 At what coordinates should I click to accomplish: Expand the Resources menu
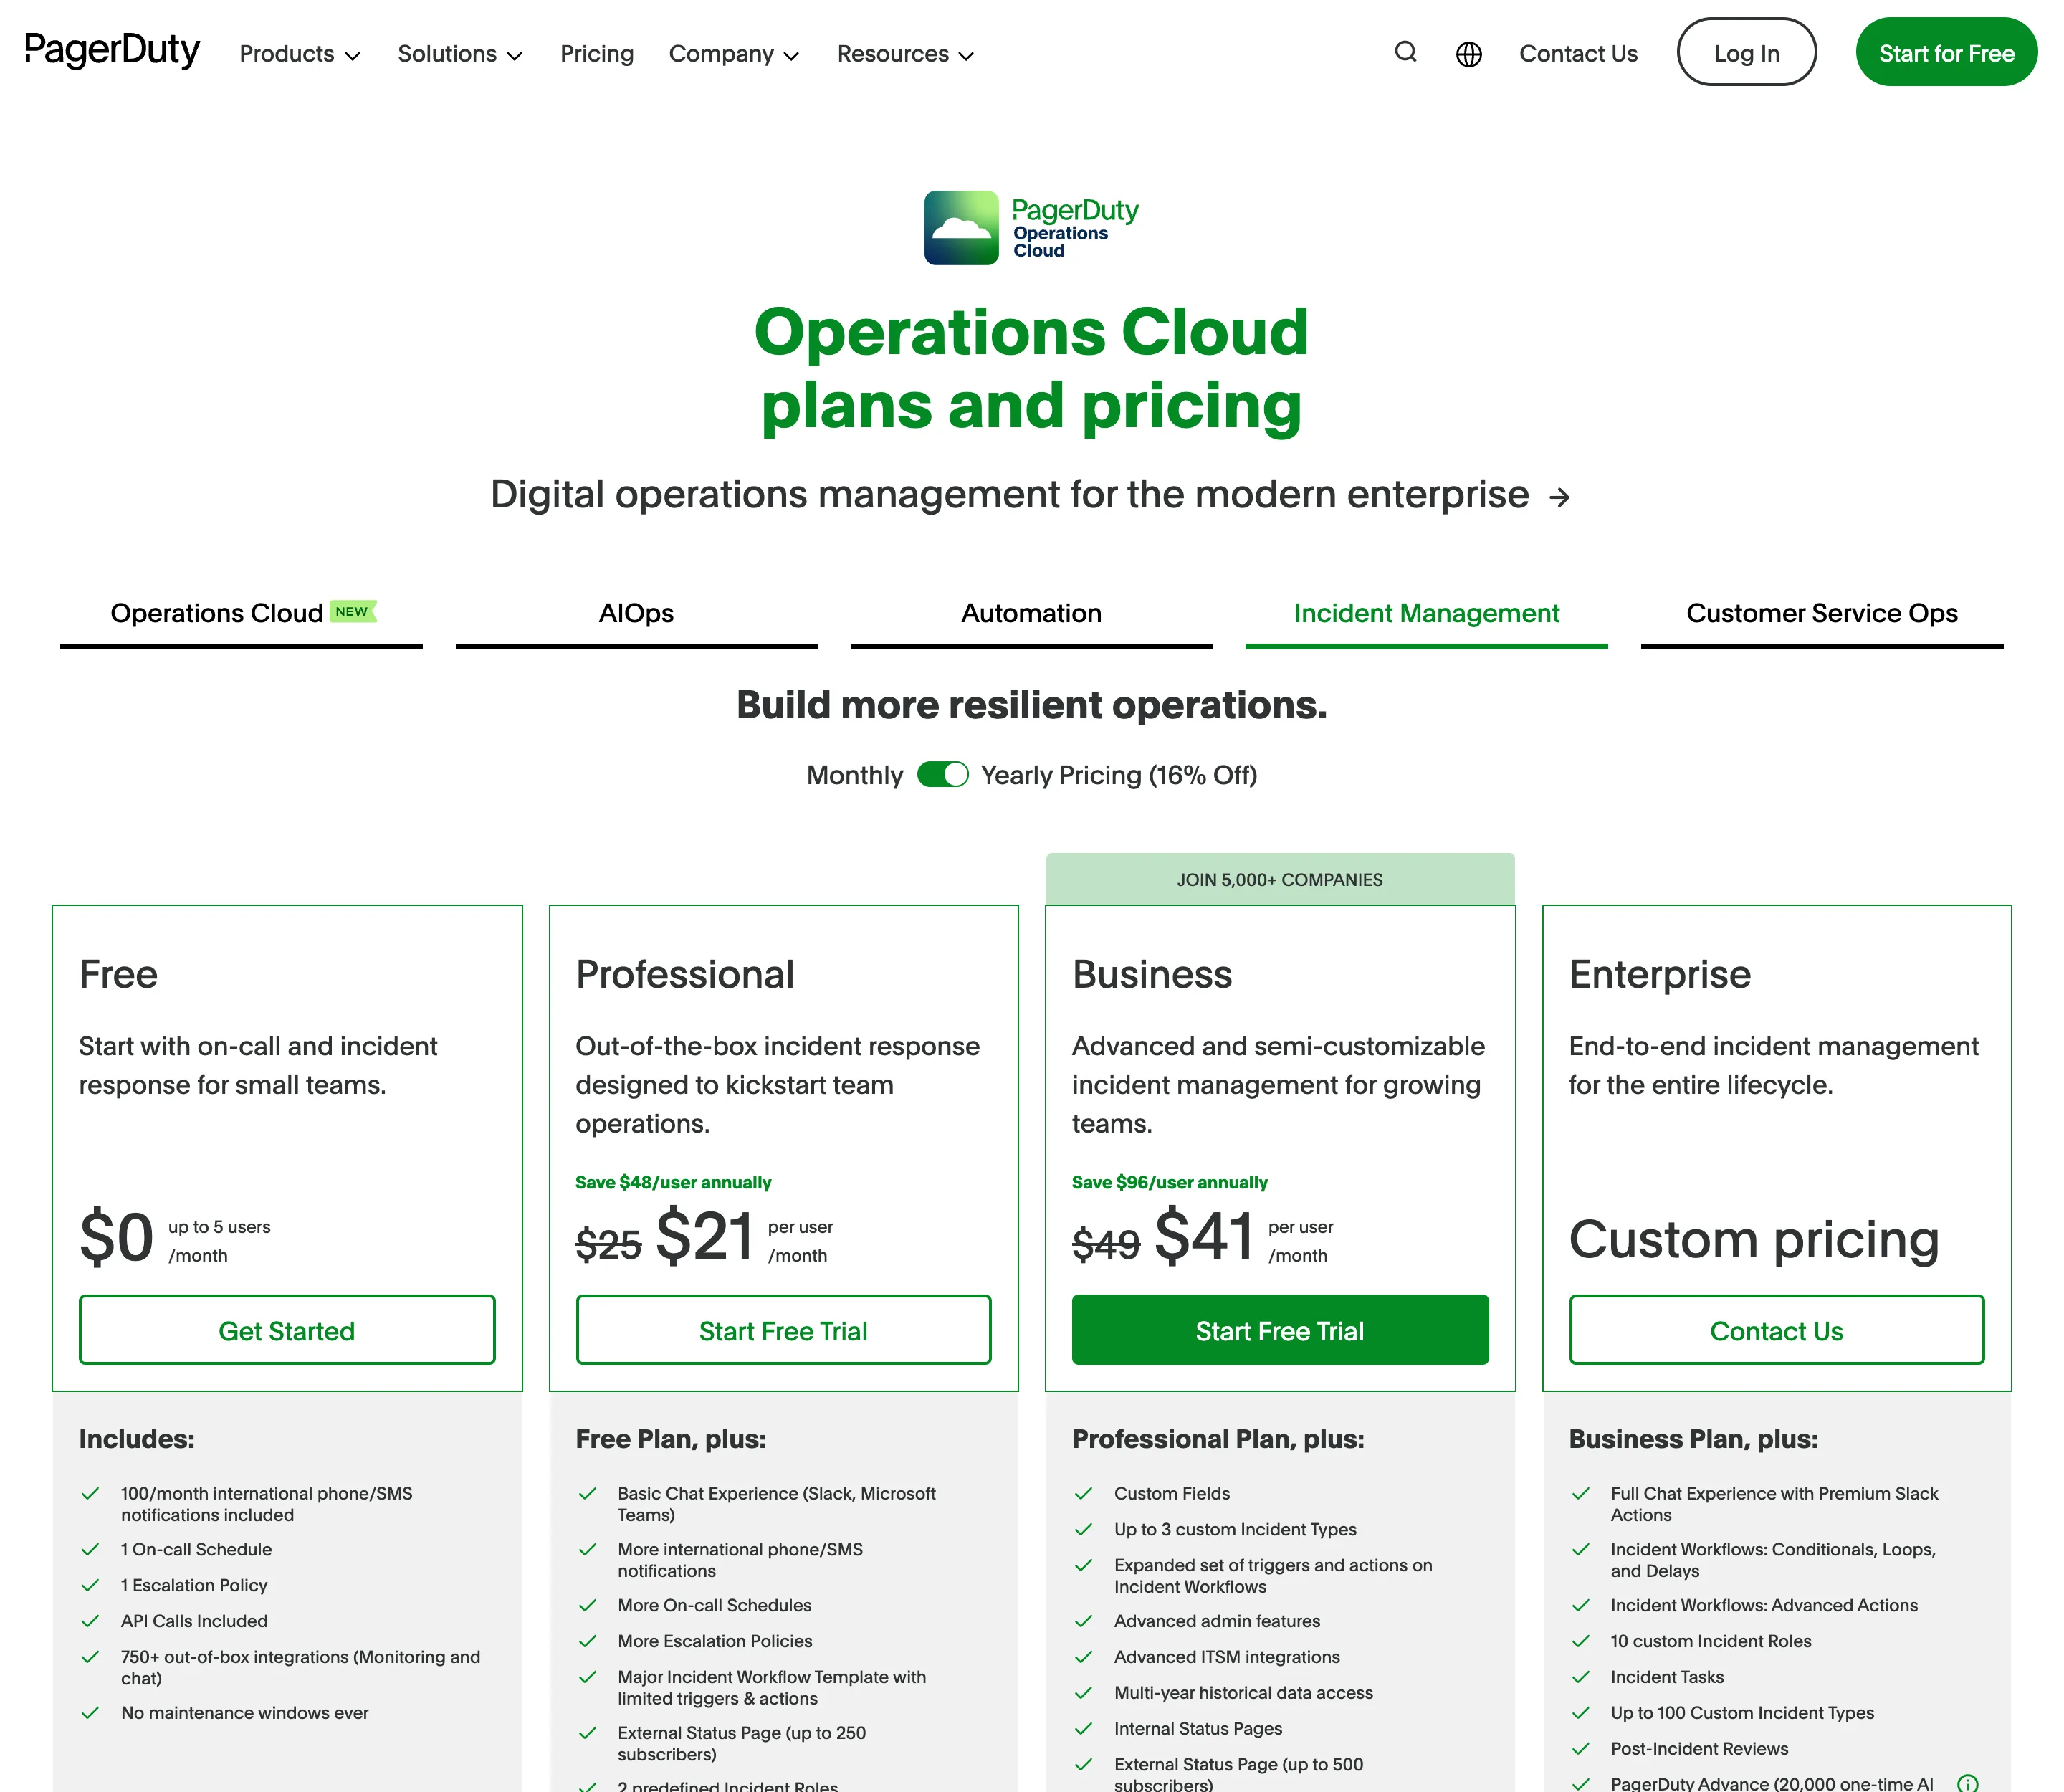coord(905,54)
